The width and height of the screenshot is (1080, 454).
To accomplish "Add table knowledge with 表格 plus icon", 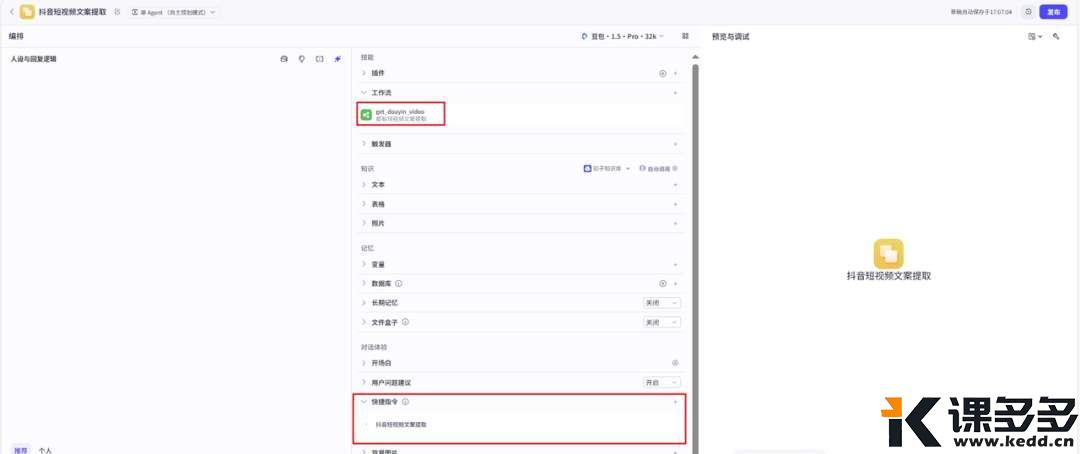I will tap(676, 204).
